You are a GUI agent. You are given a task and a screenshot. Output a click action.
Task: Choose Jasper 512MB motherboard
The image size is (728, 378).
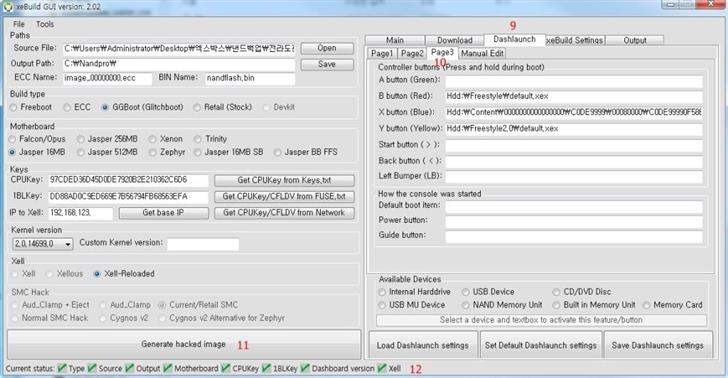[108, 152]
